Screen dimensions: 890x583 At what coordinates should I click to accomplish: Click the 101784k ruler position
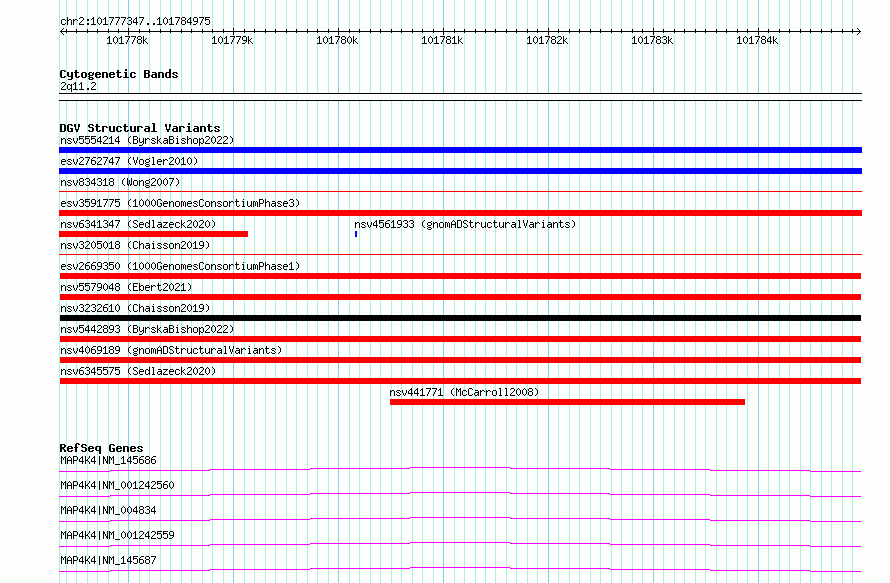[x=757, y=40]
